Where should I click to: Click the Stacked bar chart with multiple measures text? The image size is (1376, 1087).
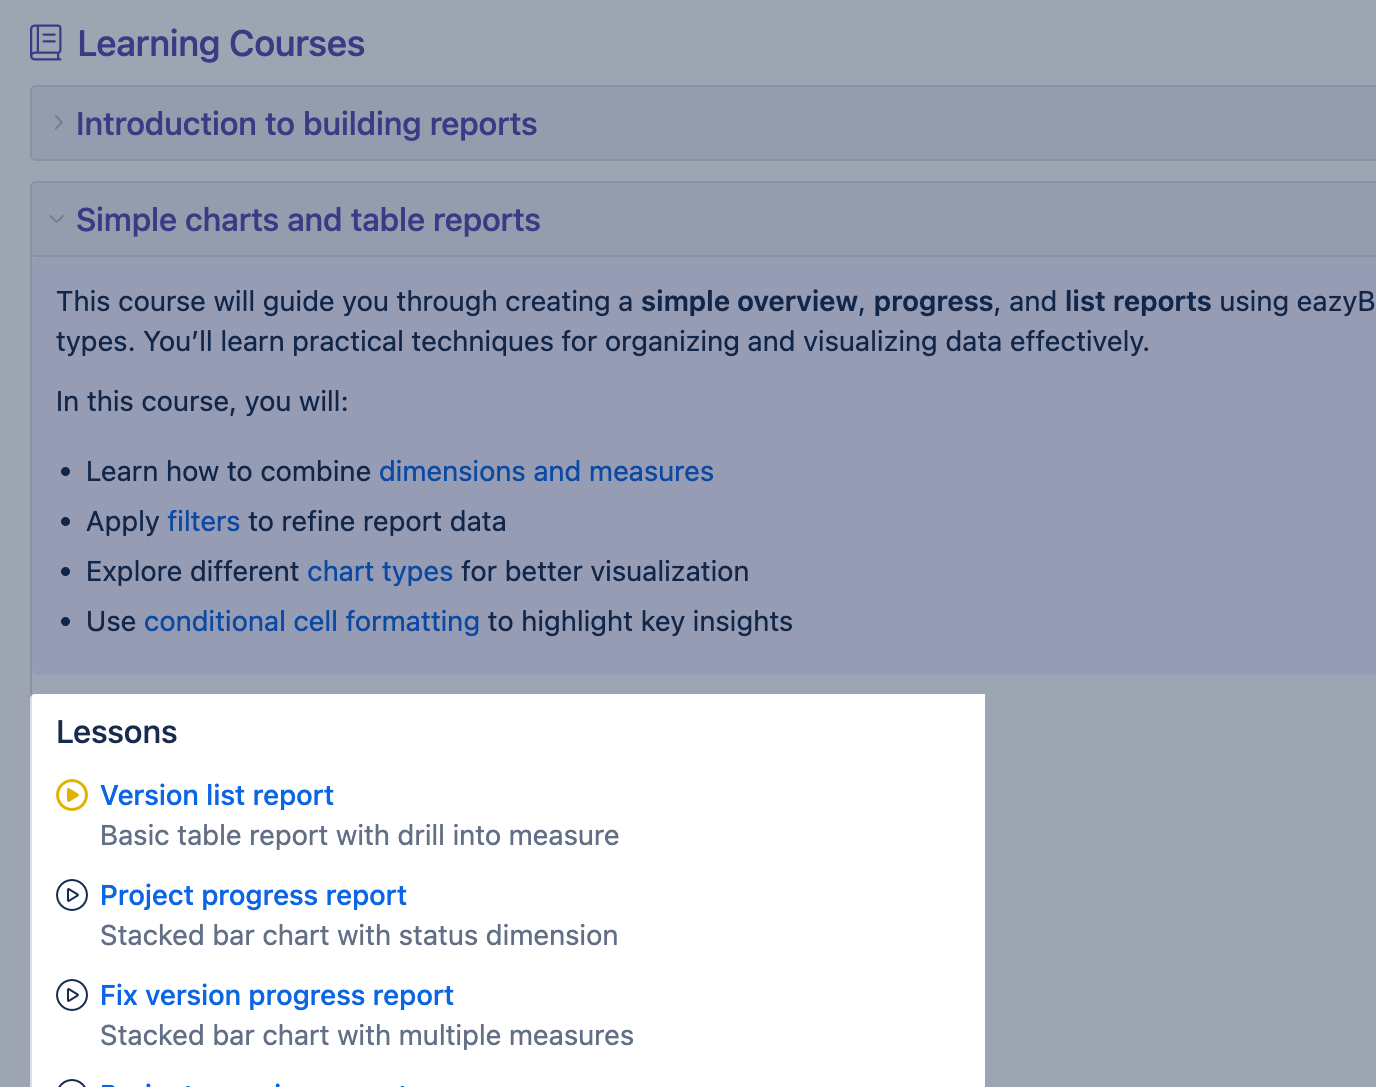367,1035
